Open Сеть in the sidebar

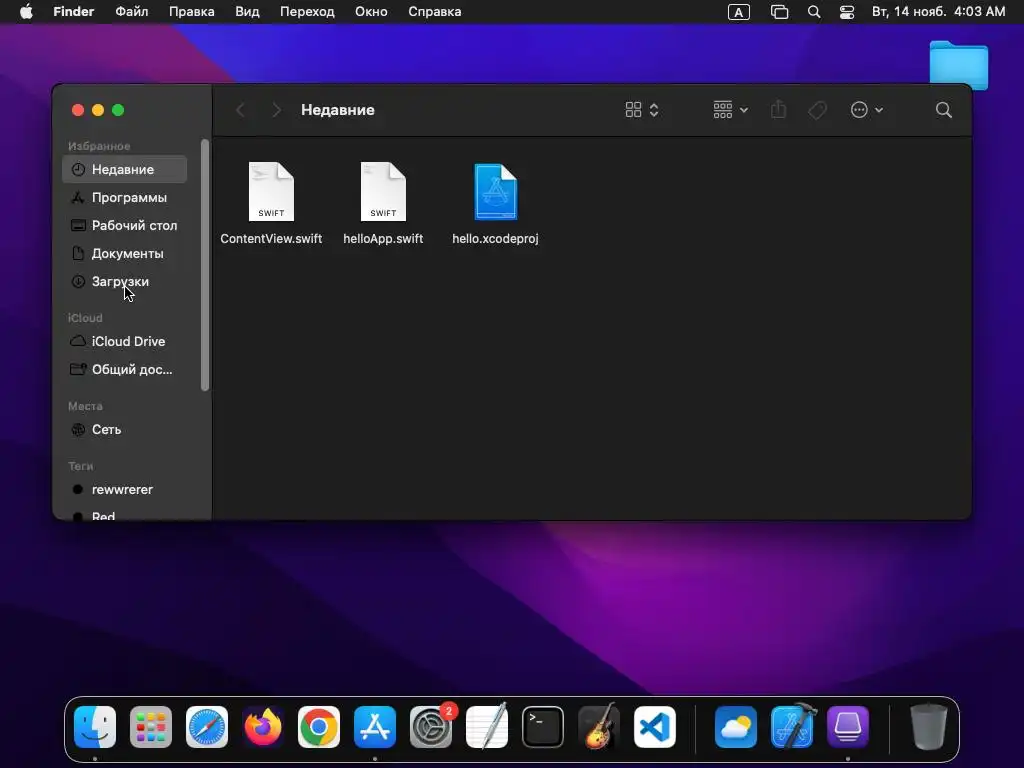point(125,429)
